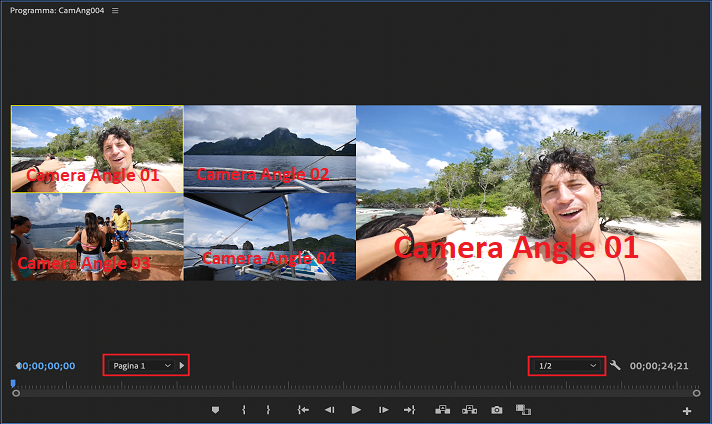Export frame with the camera icon
The width and height of the screenshot is (712, 424).
point(497,410)
